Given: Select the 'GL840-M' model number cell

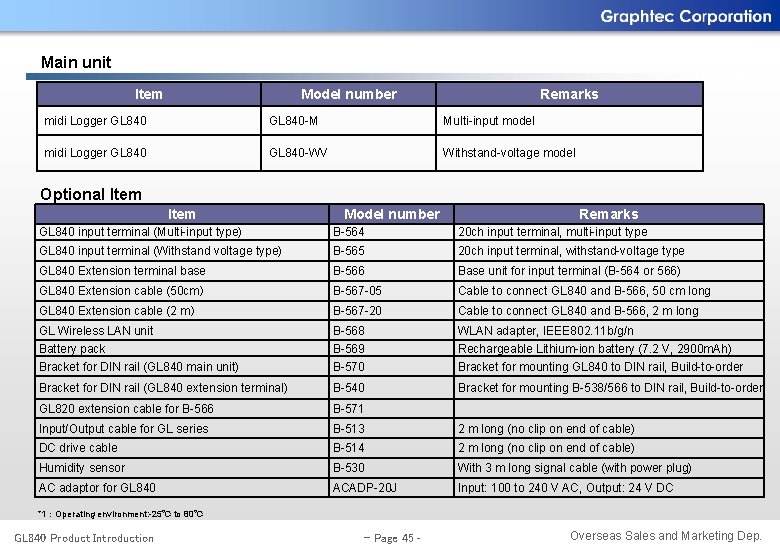Looking at the screenshot, I should point(348,121).
